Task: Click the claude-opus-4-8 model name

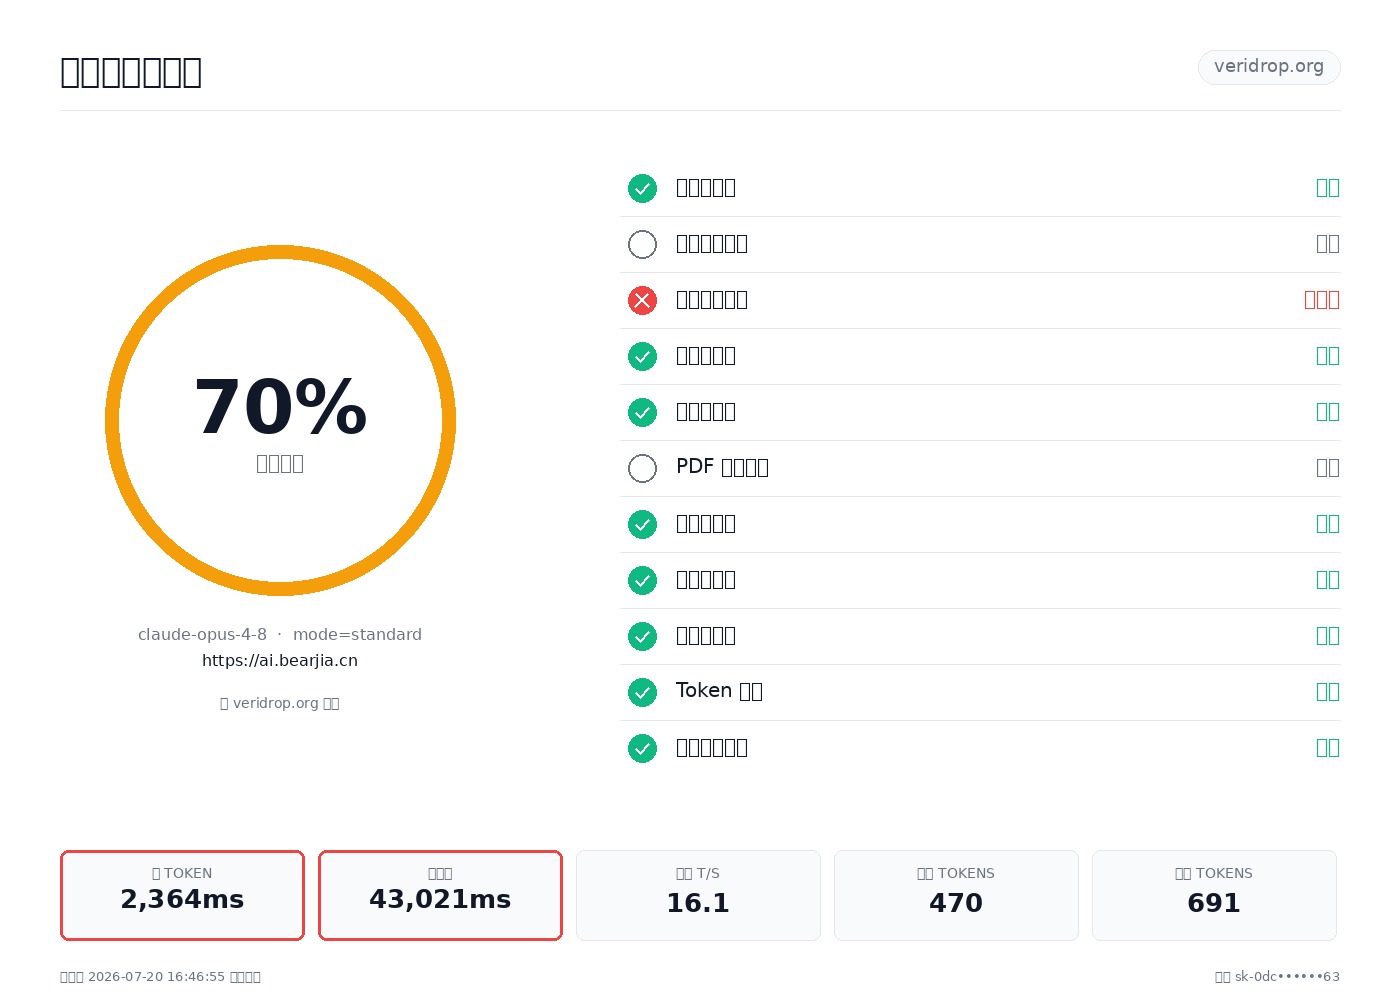Action: click(202, 635)
